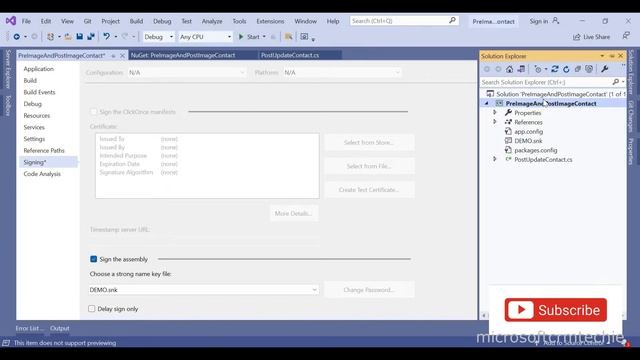Click the New Project toolbar icon
This screenshot has width=640, height=360.
[50, 37]
